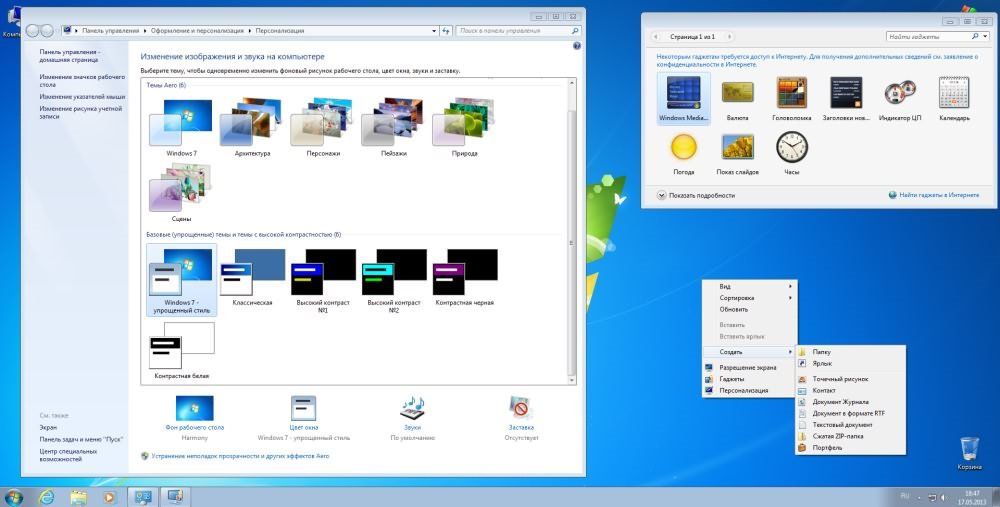Image resolution: width=1000 pixels, height=507 pixels.
Task: Expand the Вид submenu arrow
Action: [x=790, y=286]
